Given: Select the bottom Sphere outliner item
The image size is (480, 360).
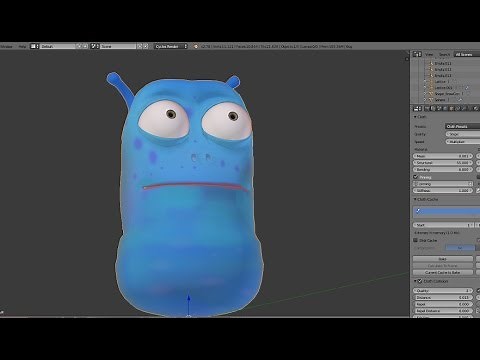Looking at the screenshot, I should (440, 100).
